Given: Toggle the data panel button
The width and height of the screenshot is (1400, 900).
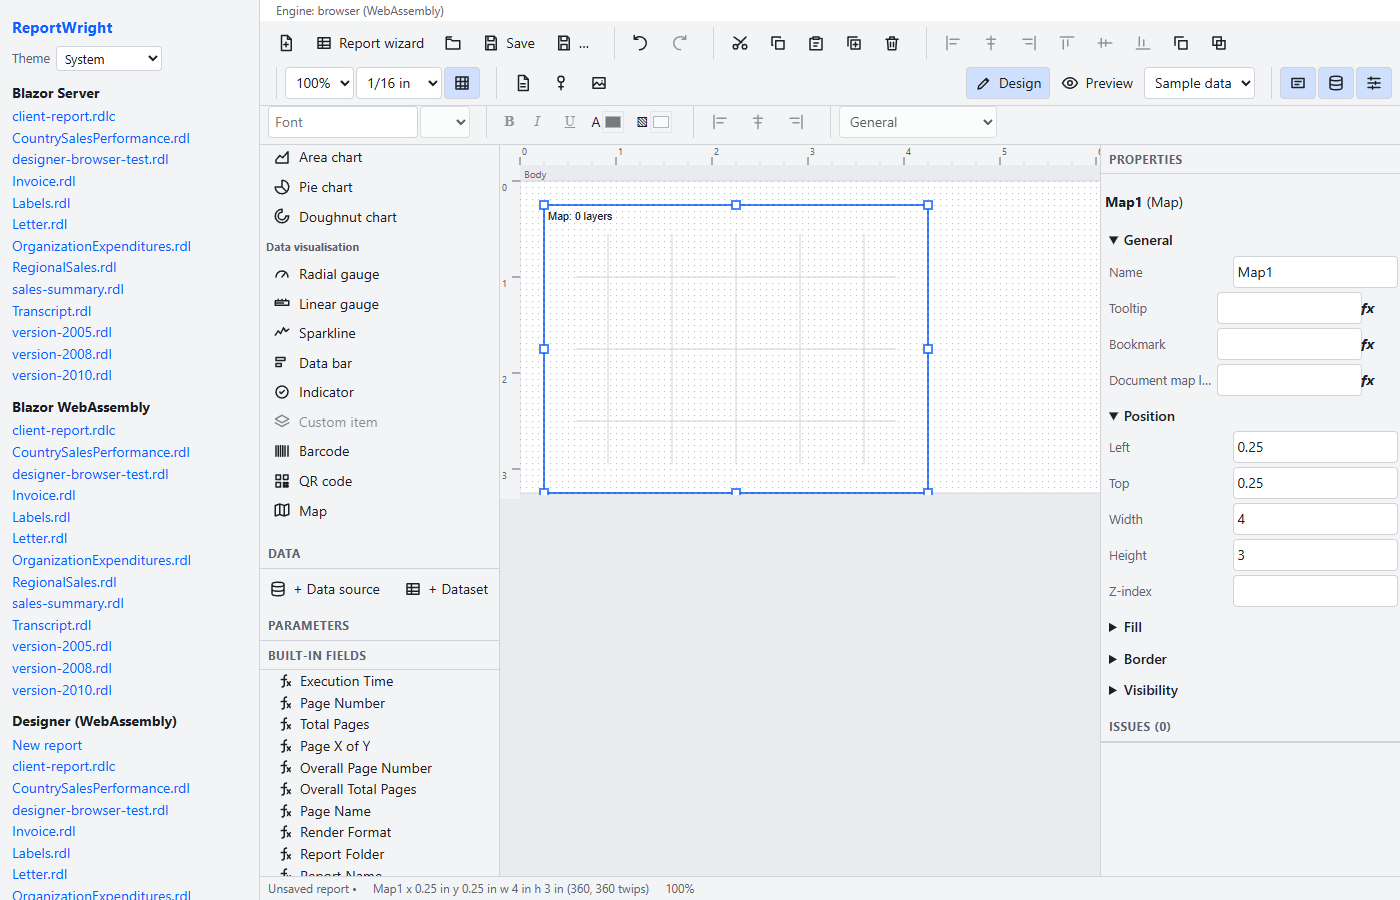Looking at the screenshot, I should point(1336,83).
